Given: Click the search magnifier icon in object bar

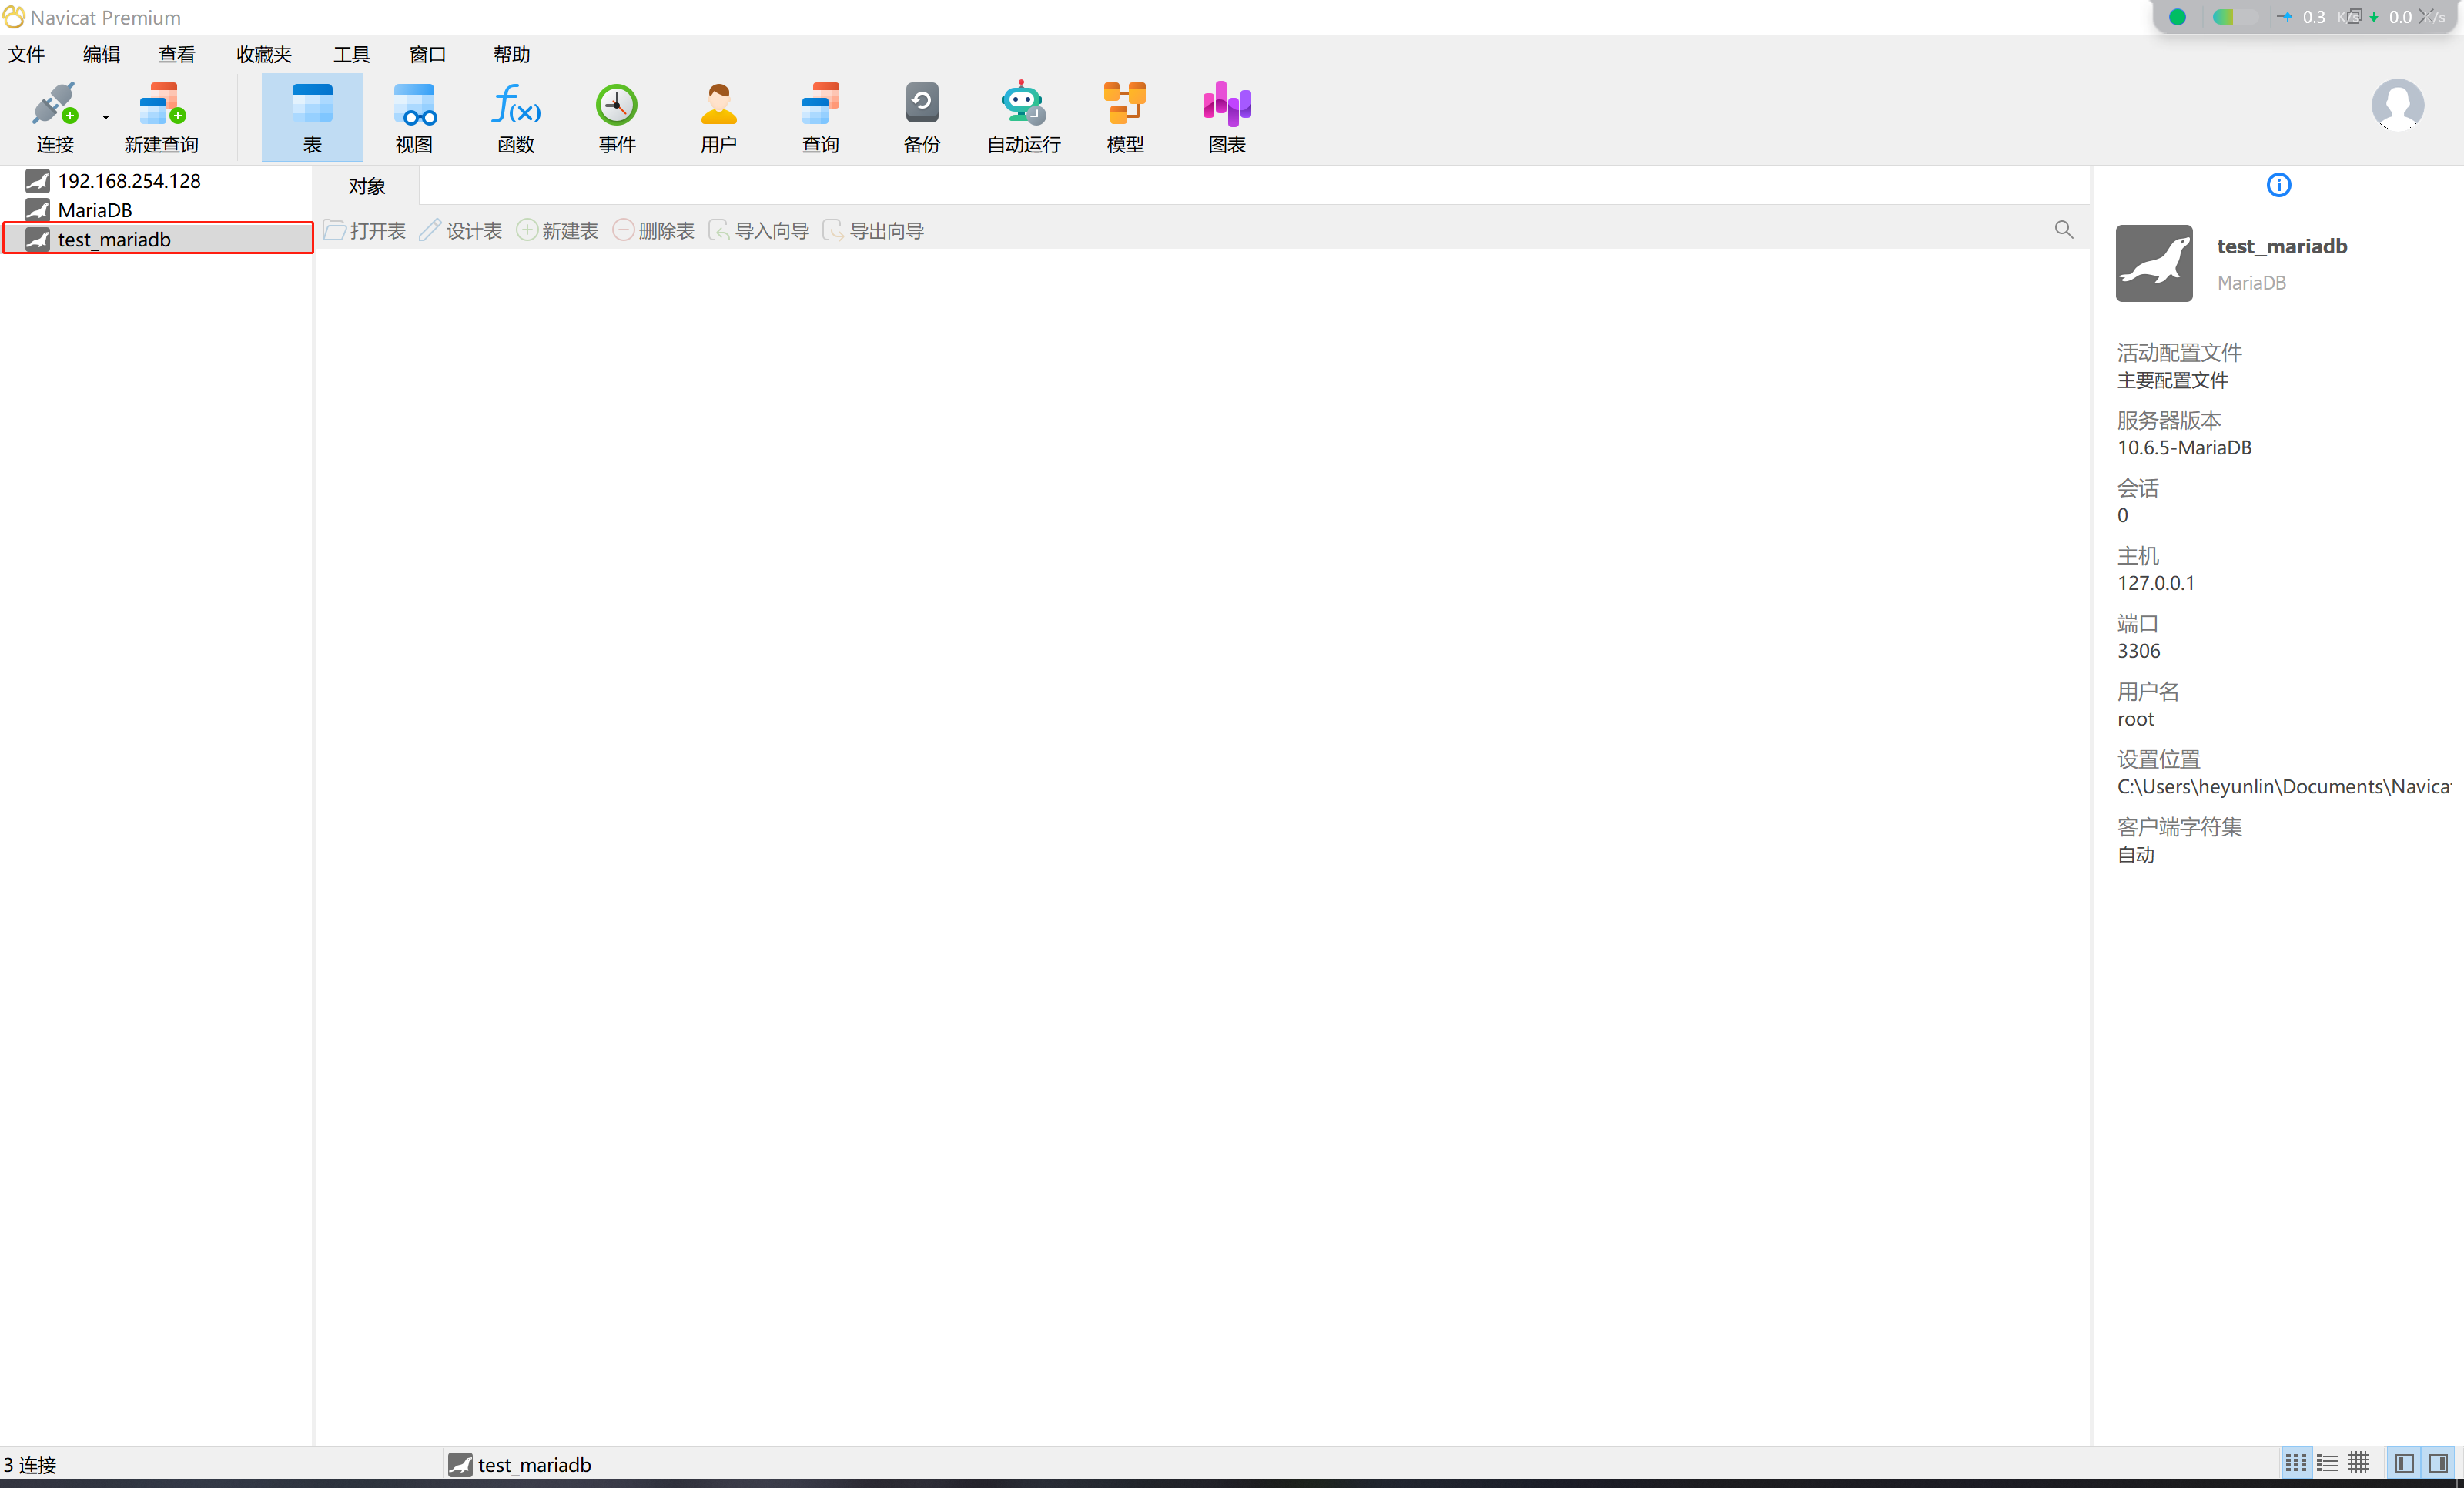Looking at the screenshot, I should click(x=2063, y=230).
